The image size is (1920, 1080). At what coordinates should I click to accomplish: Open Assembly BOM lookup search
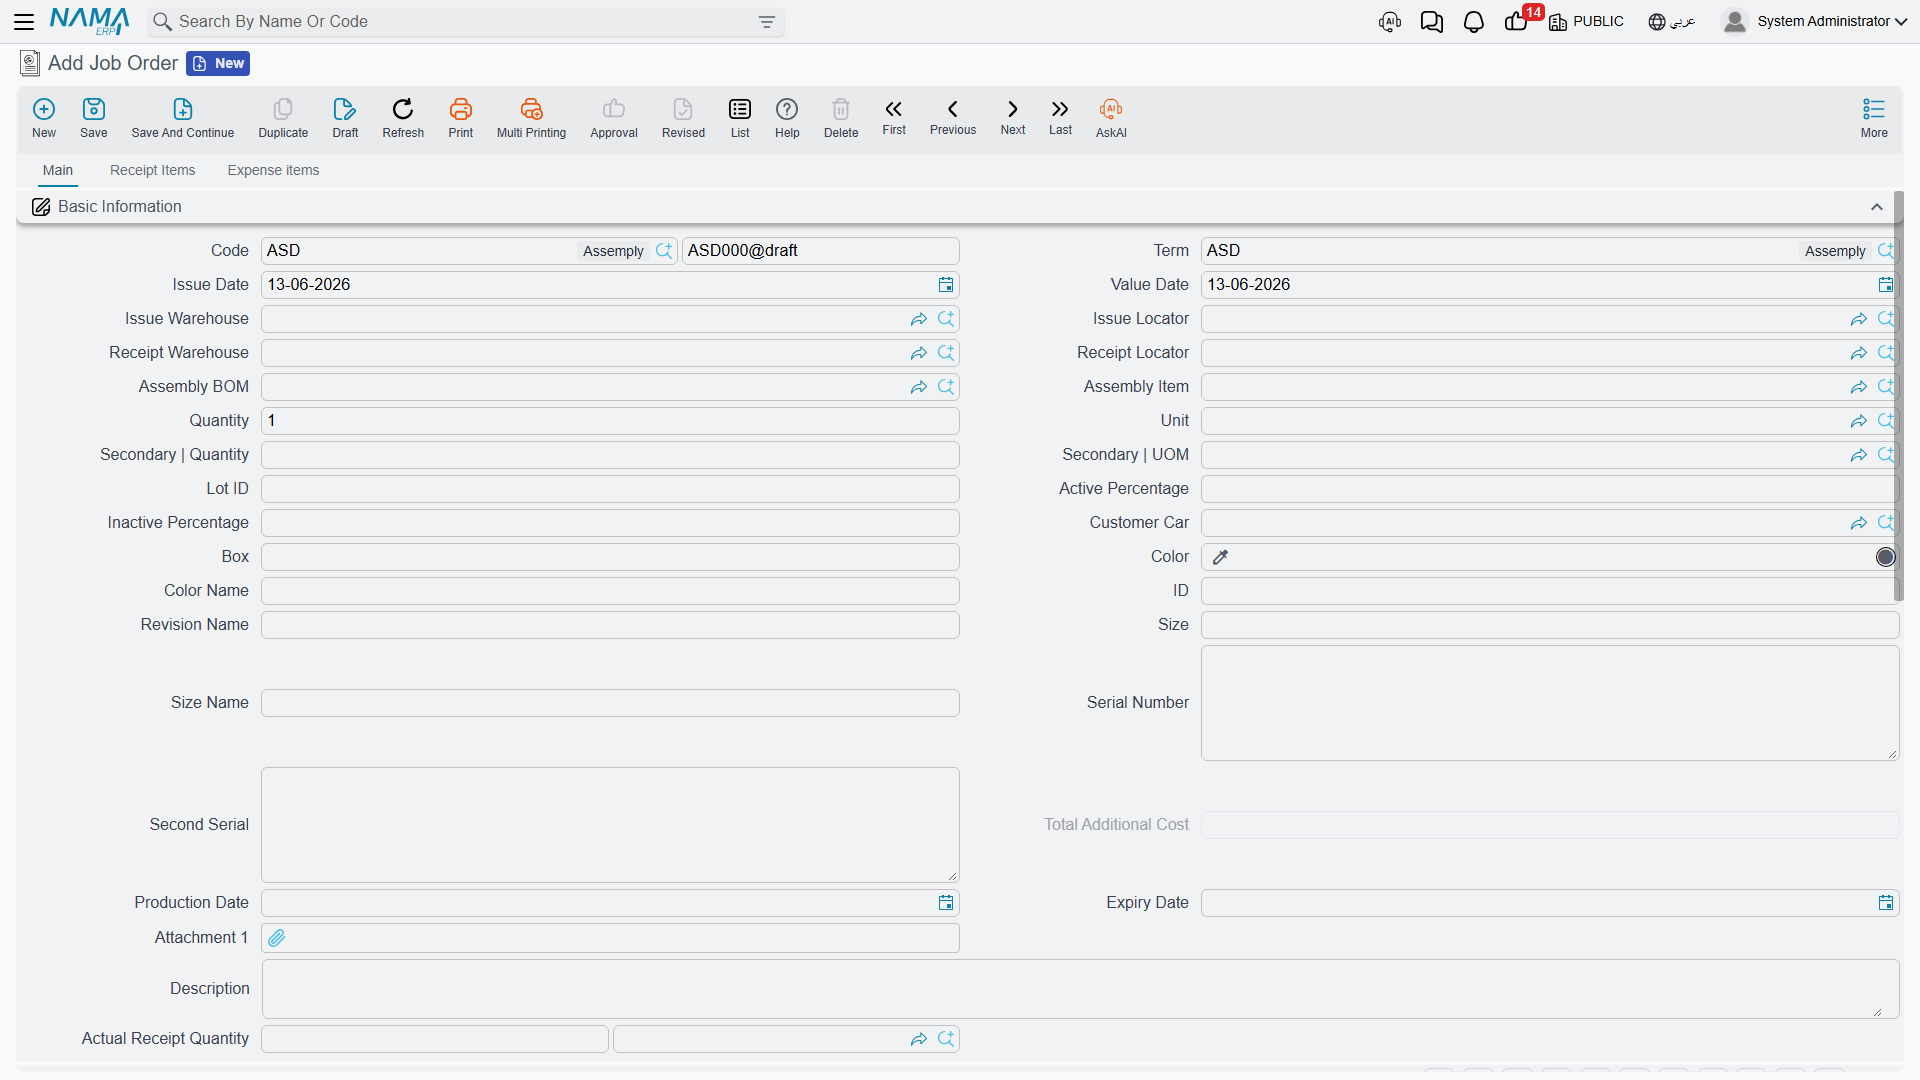point(946,387)
